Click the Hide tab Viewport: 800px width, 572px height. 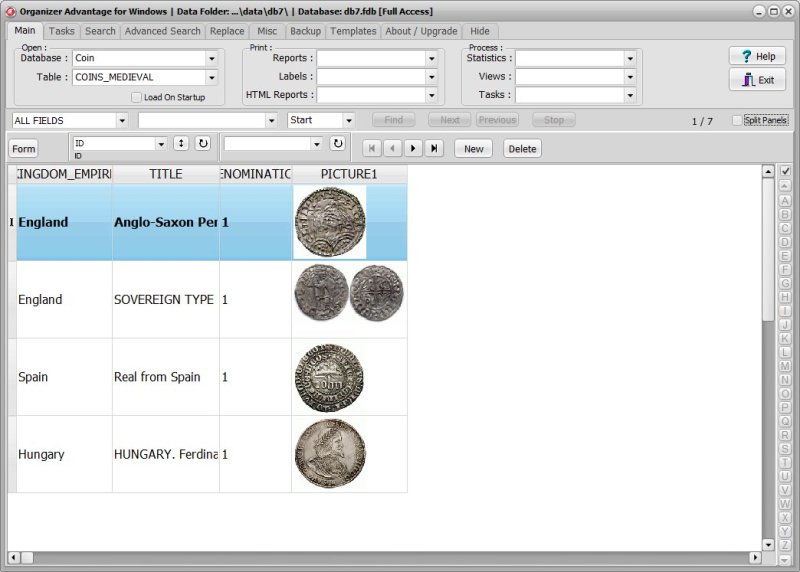coord(480,31)
